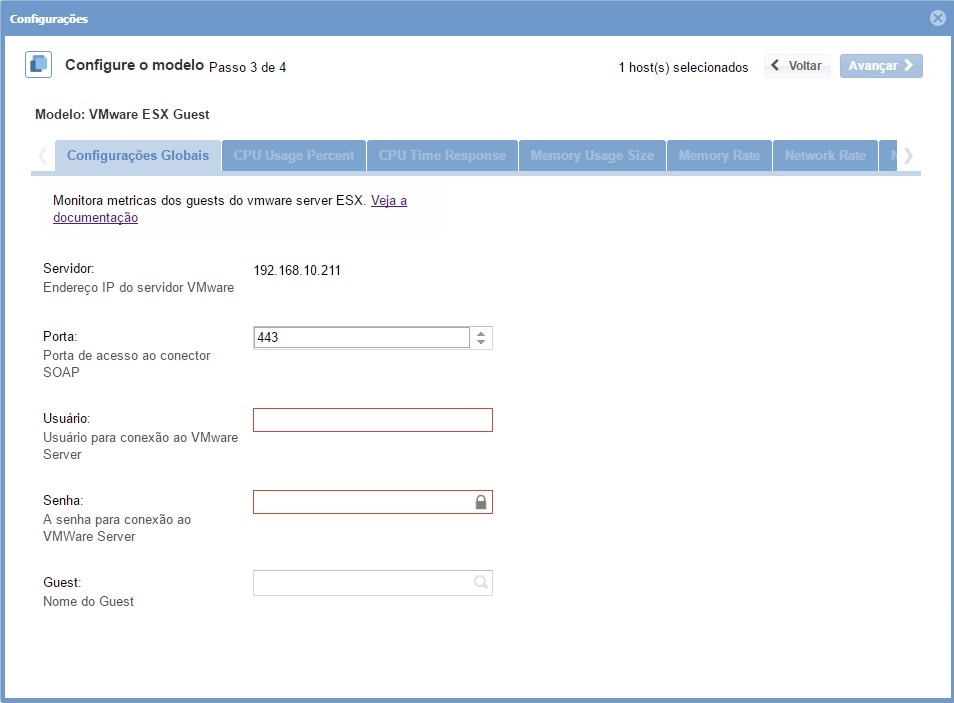Open the Veja a documentação link
The height and width of the screenshot is (703, 954).
coord(389,201)
